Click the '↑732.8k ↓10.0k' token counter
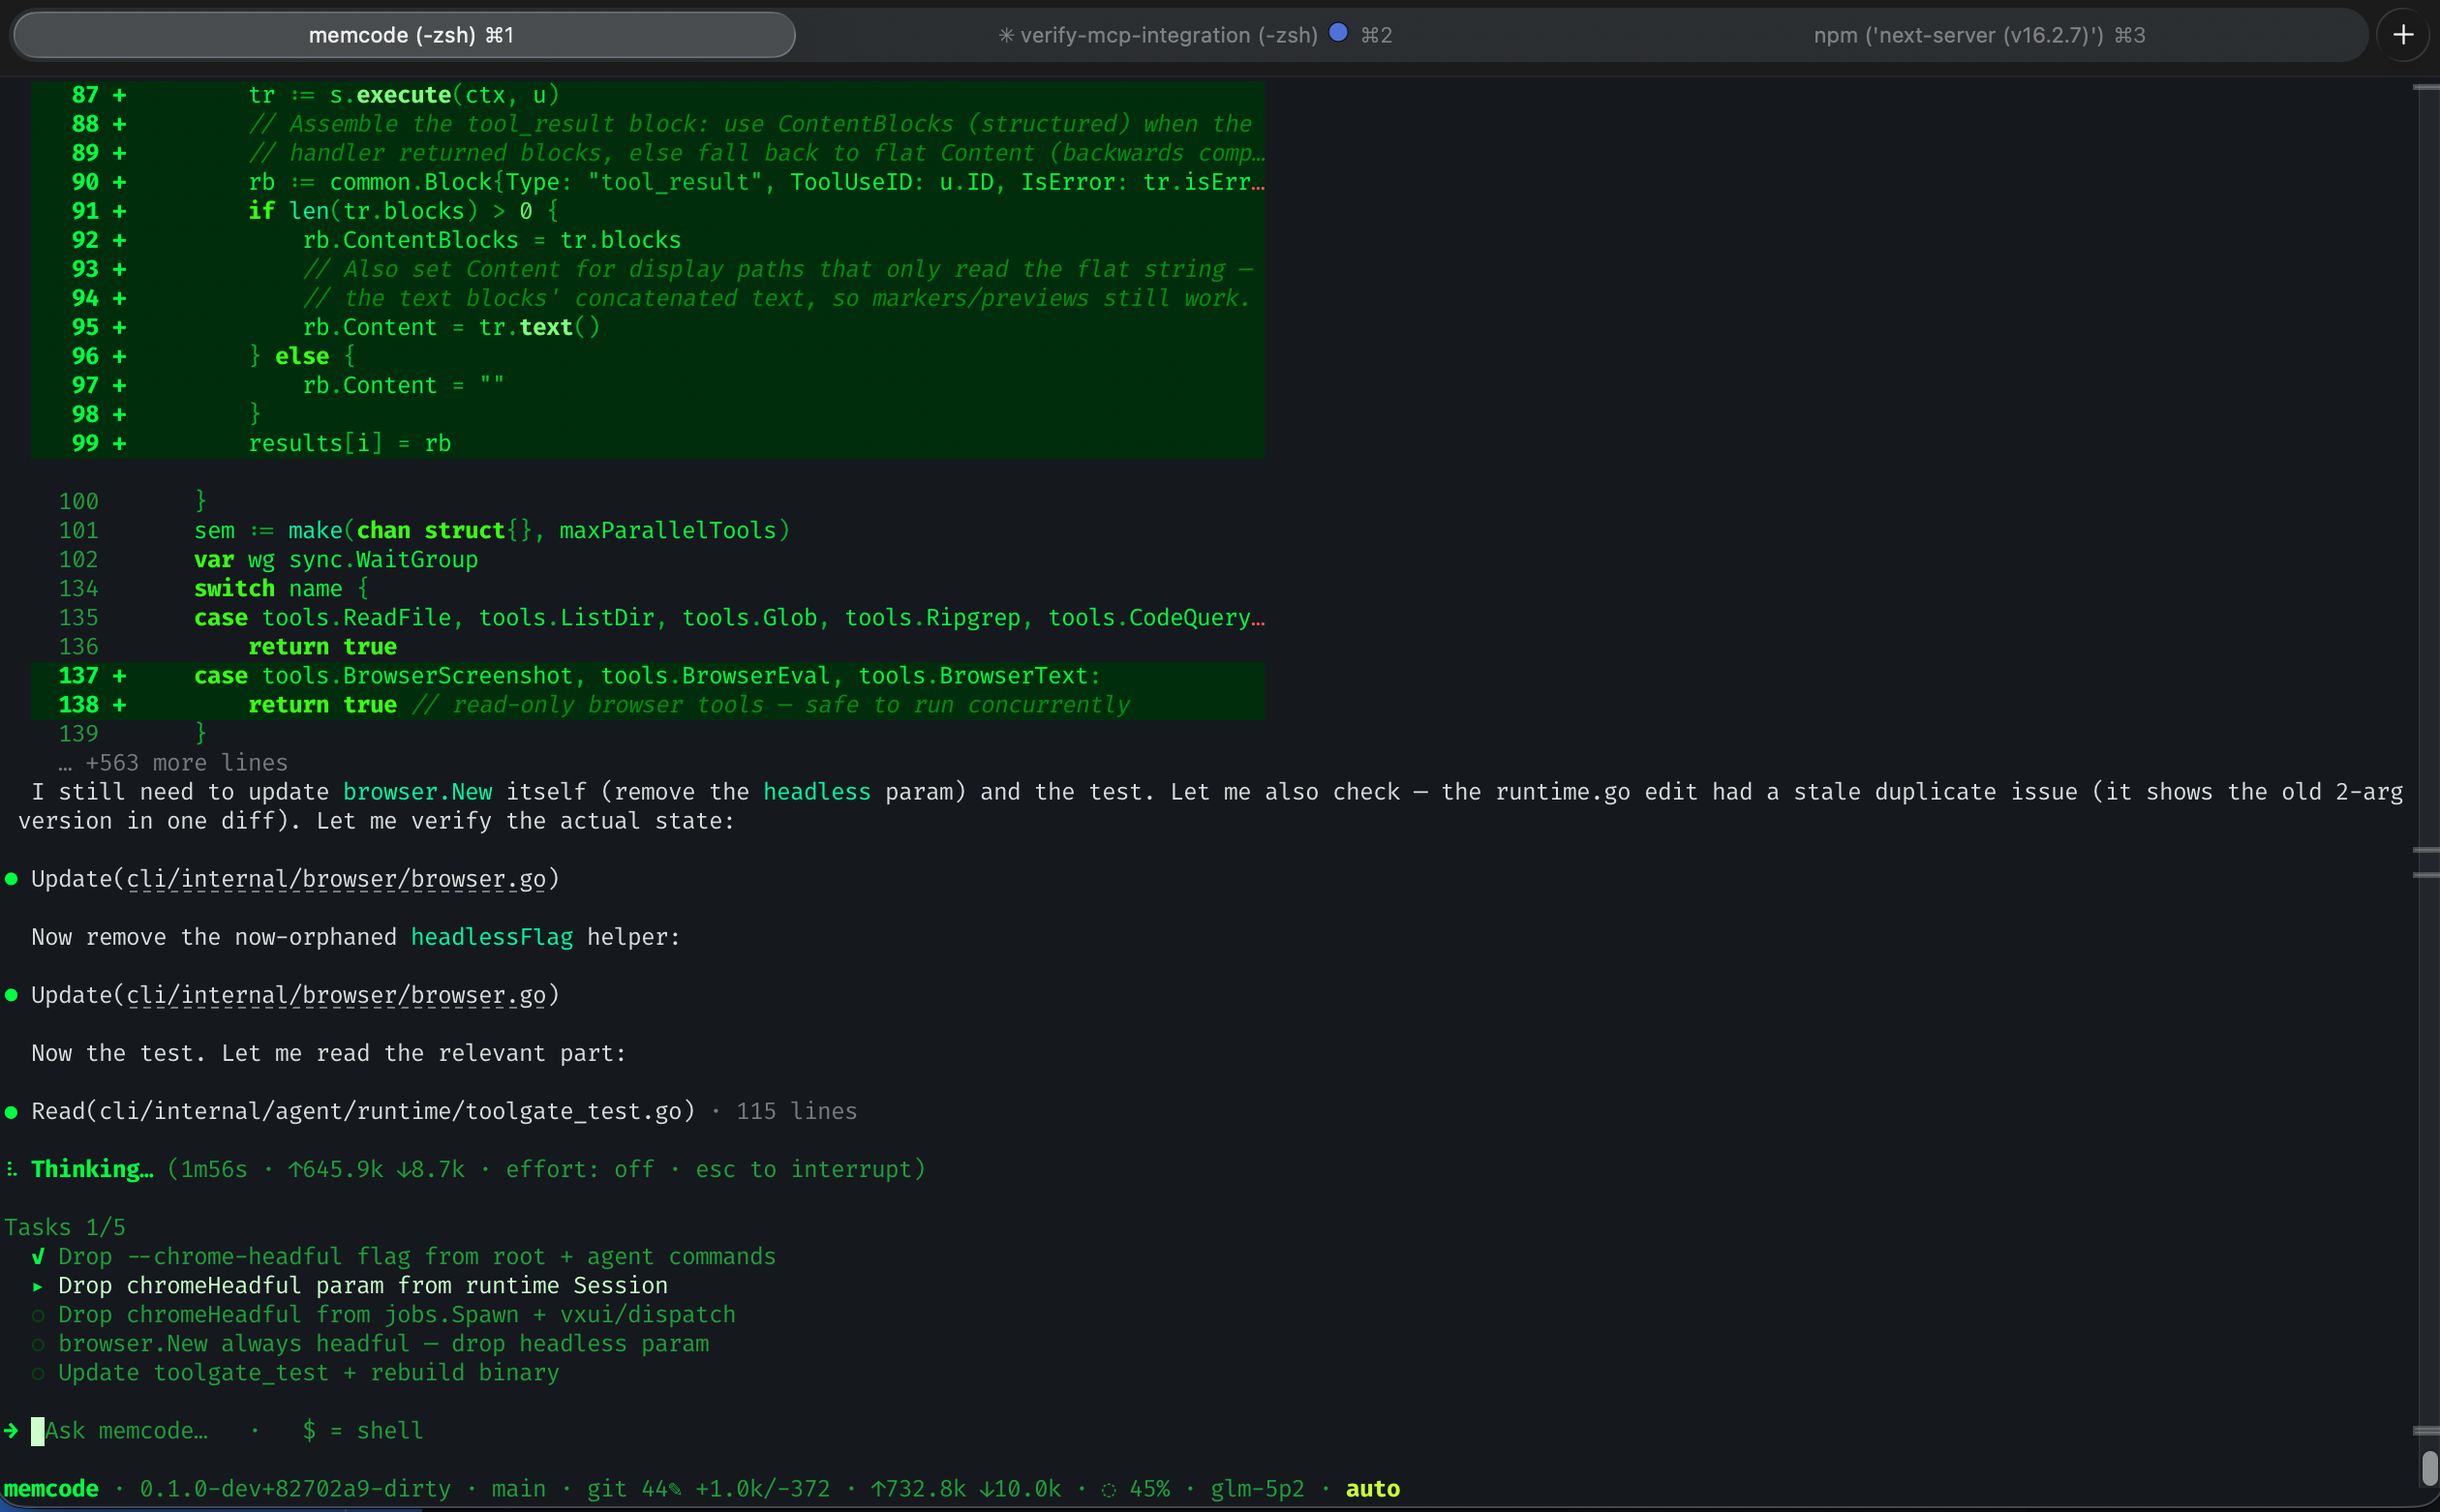Screen dimensions: 2440x1512 click(965, 1488)
